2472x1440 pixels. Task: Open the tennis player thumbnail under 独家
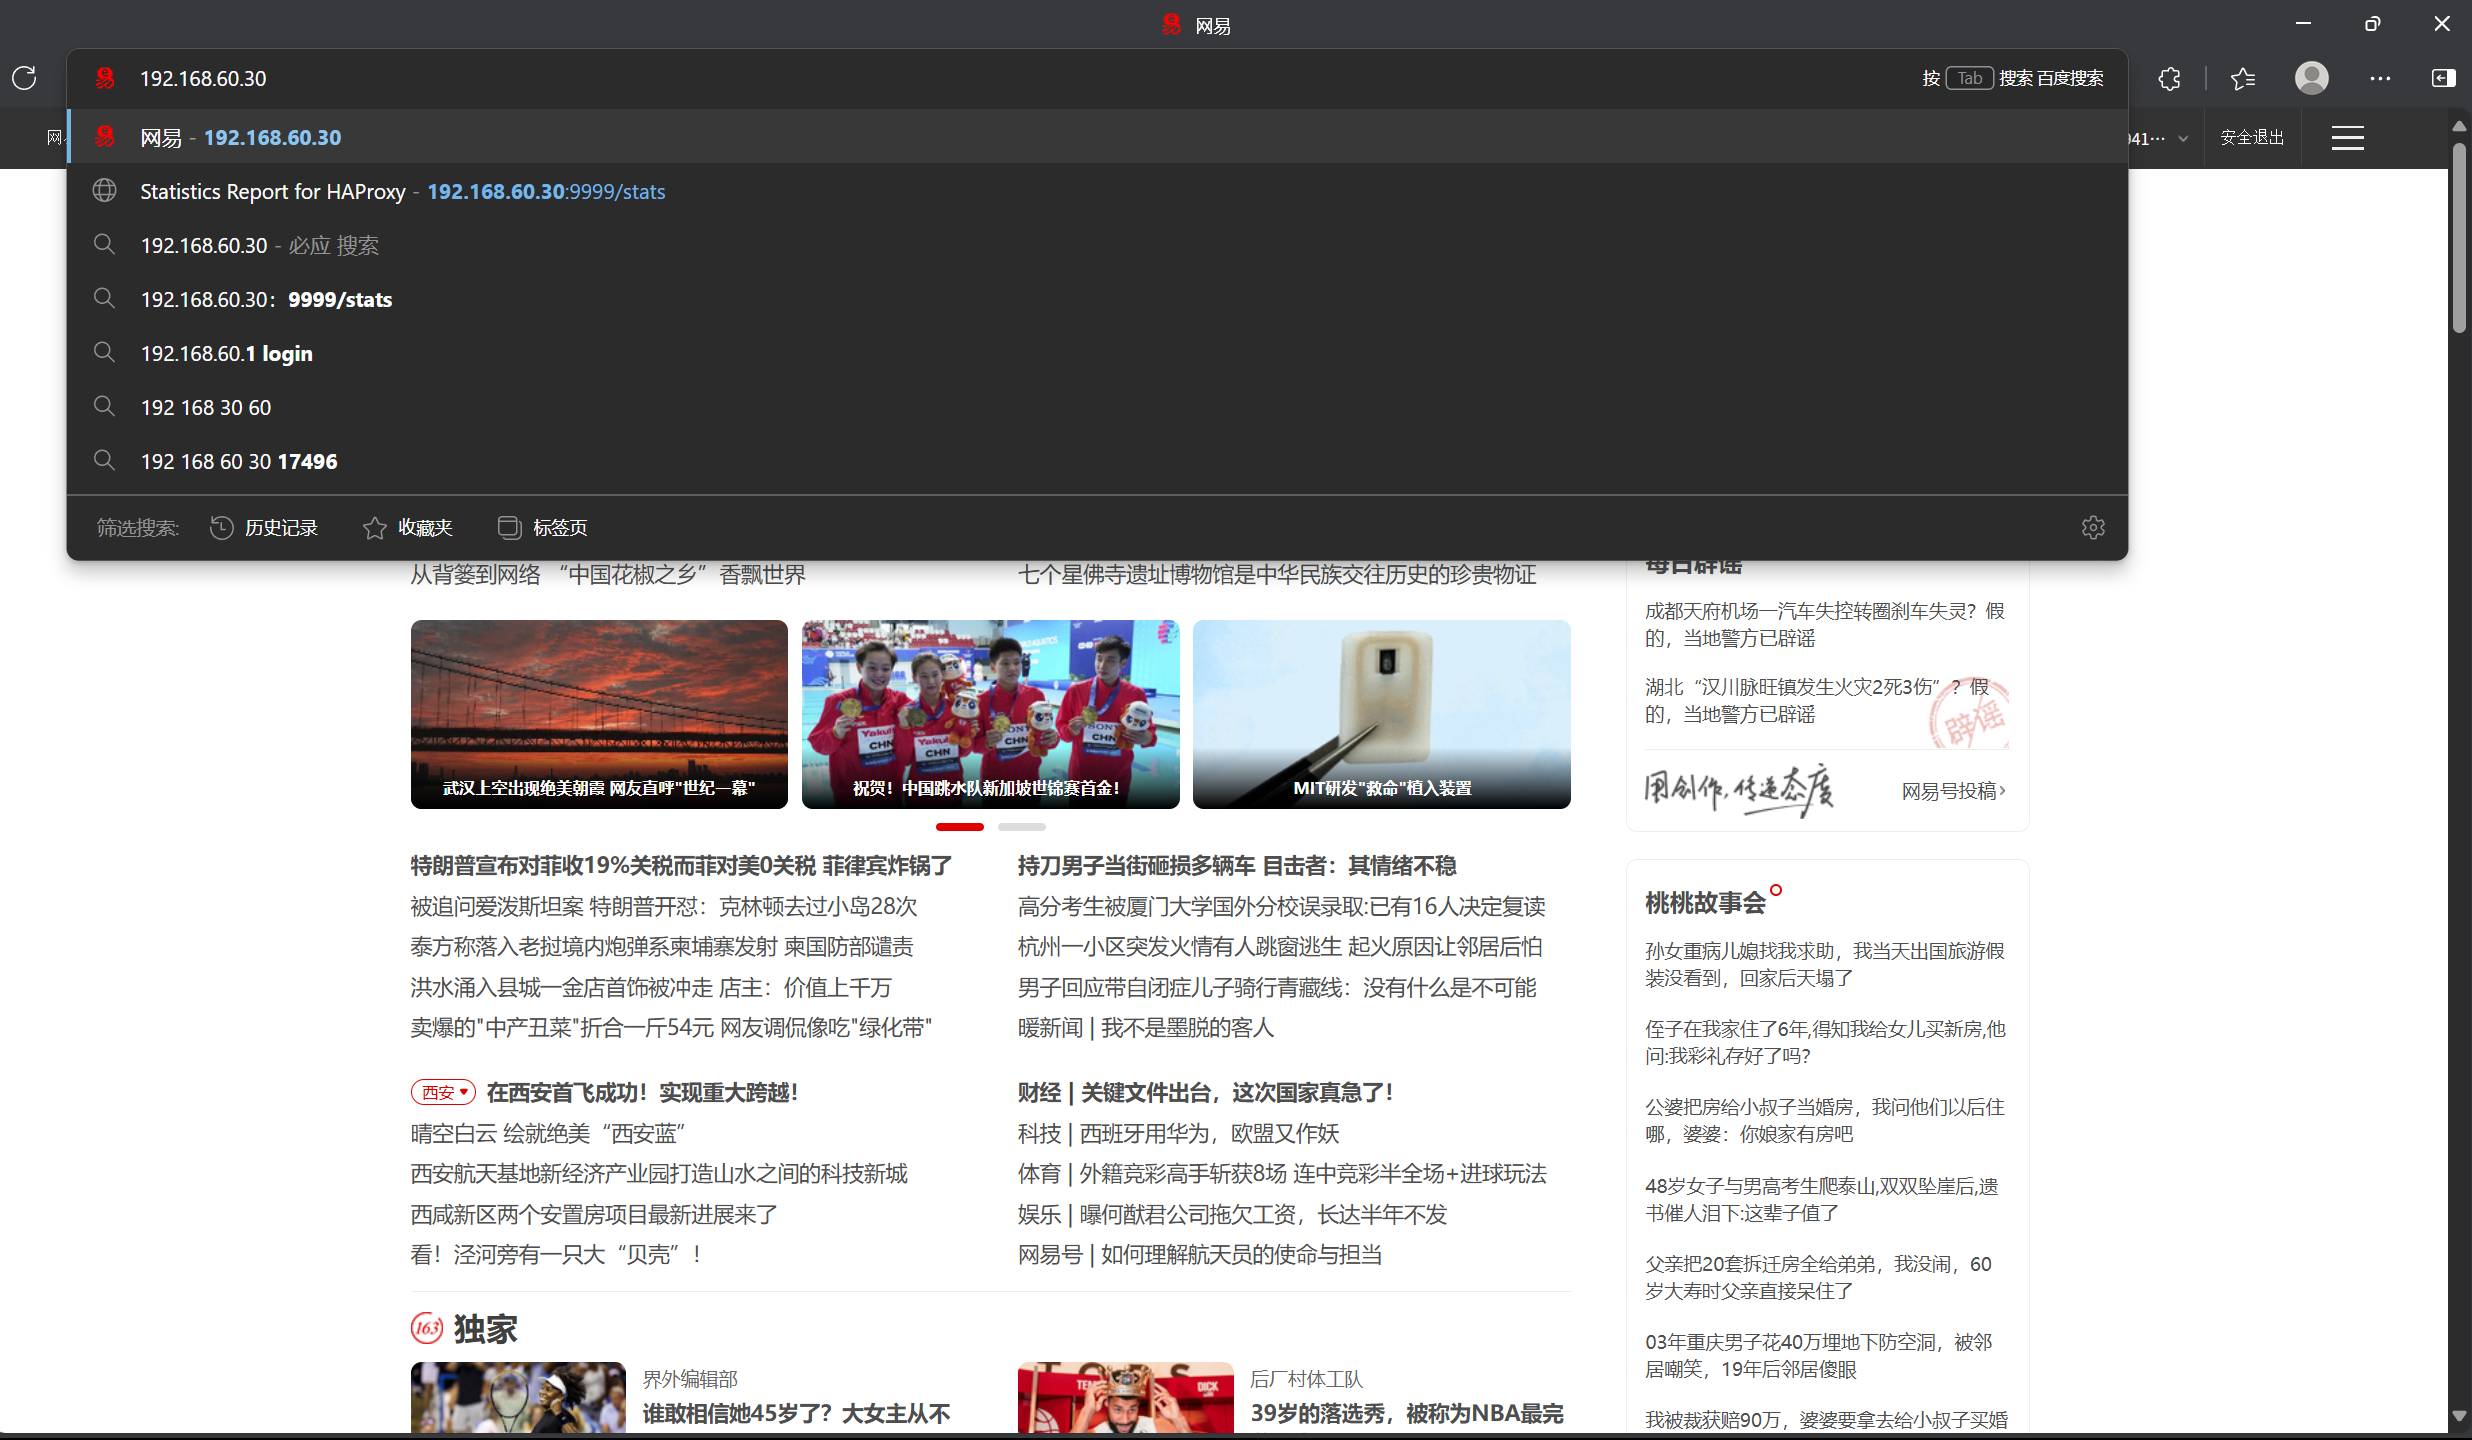(x=518, y=1398)
